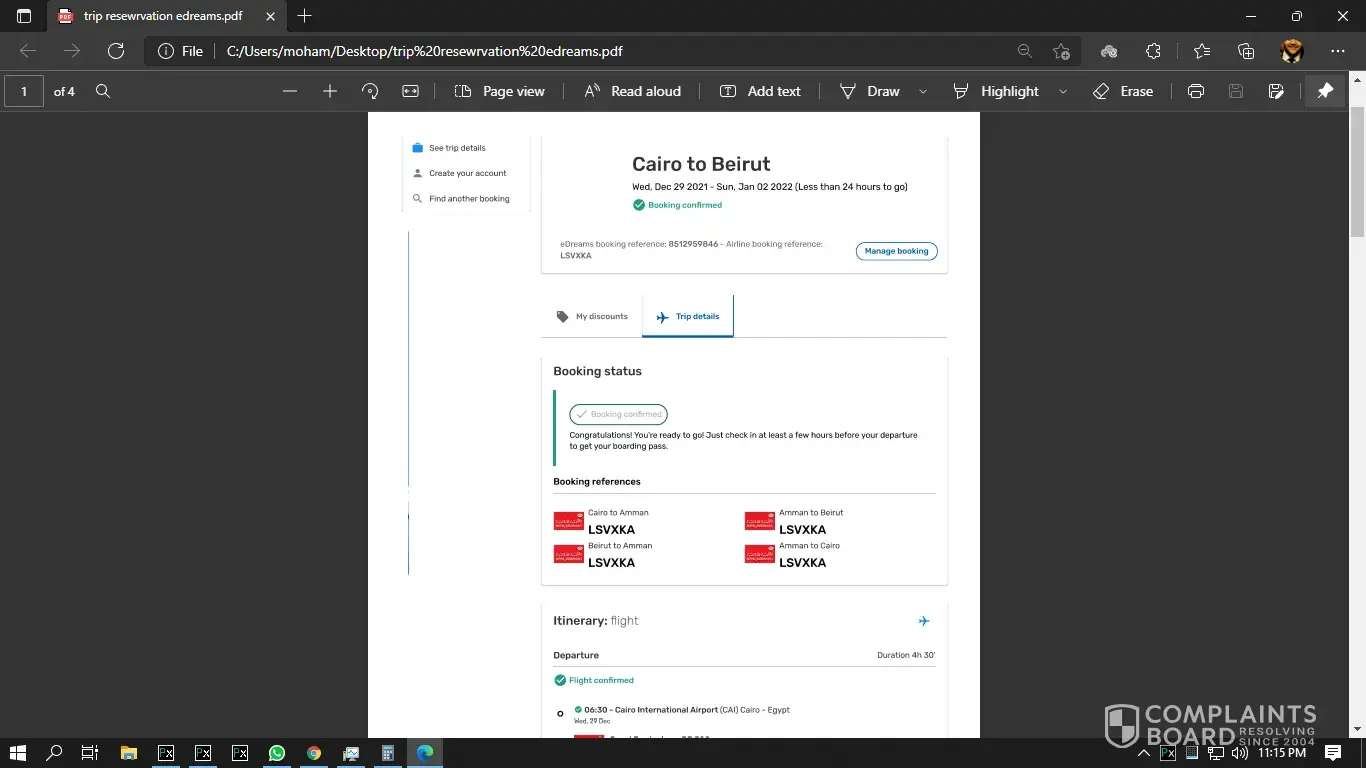Click the Rotate page icon

coord(370,91)
